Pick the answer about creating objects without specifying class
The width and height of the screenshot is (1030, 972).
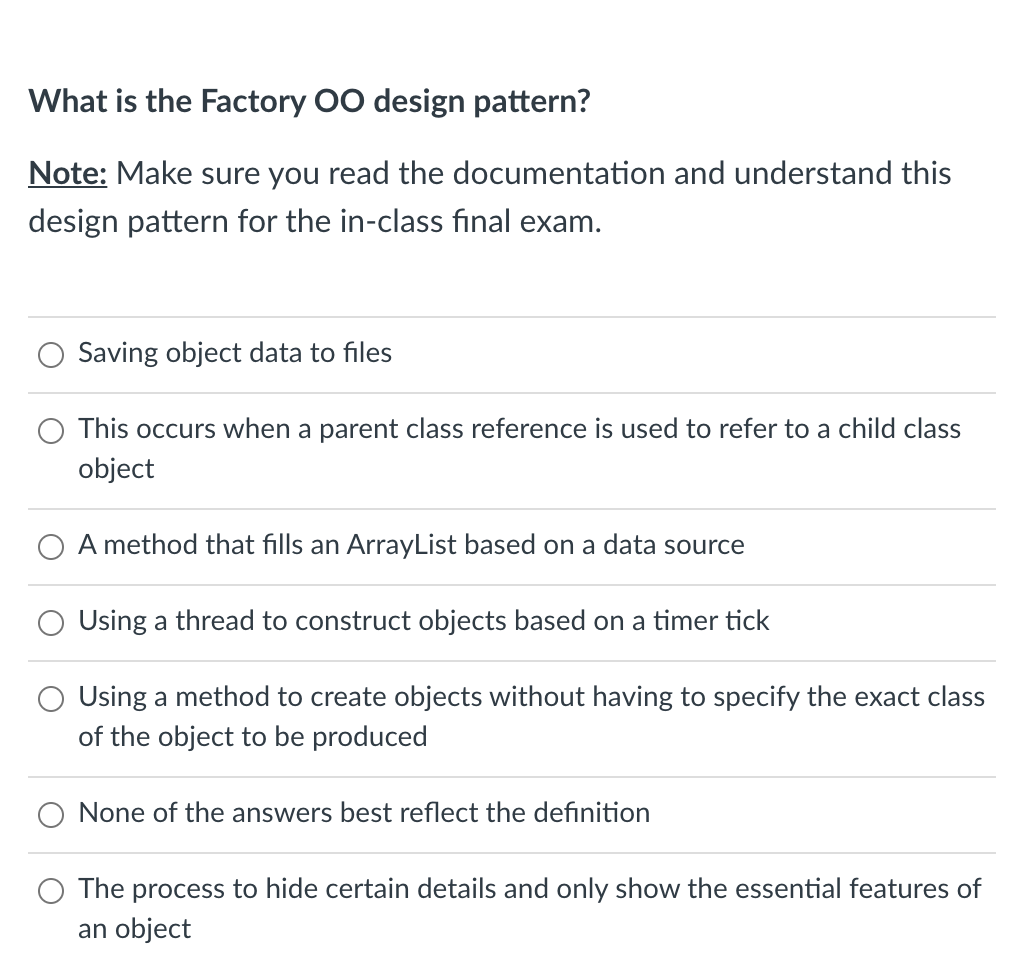tap(51, 698)
